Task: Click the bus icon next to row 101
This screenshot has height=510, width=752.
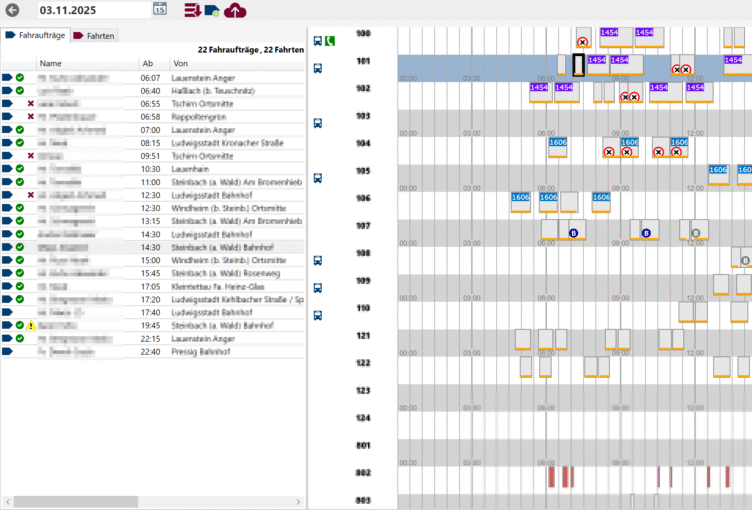Action: tap(318, 68)
